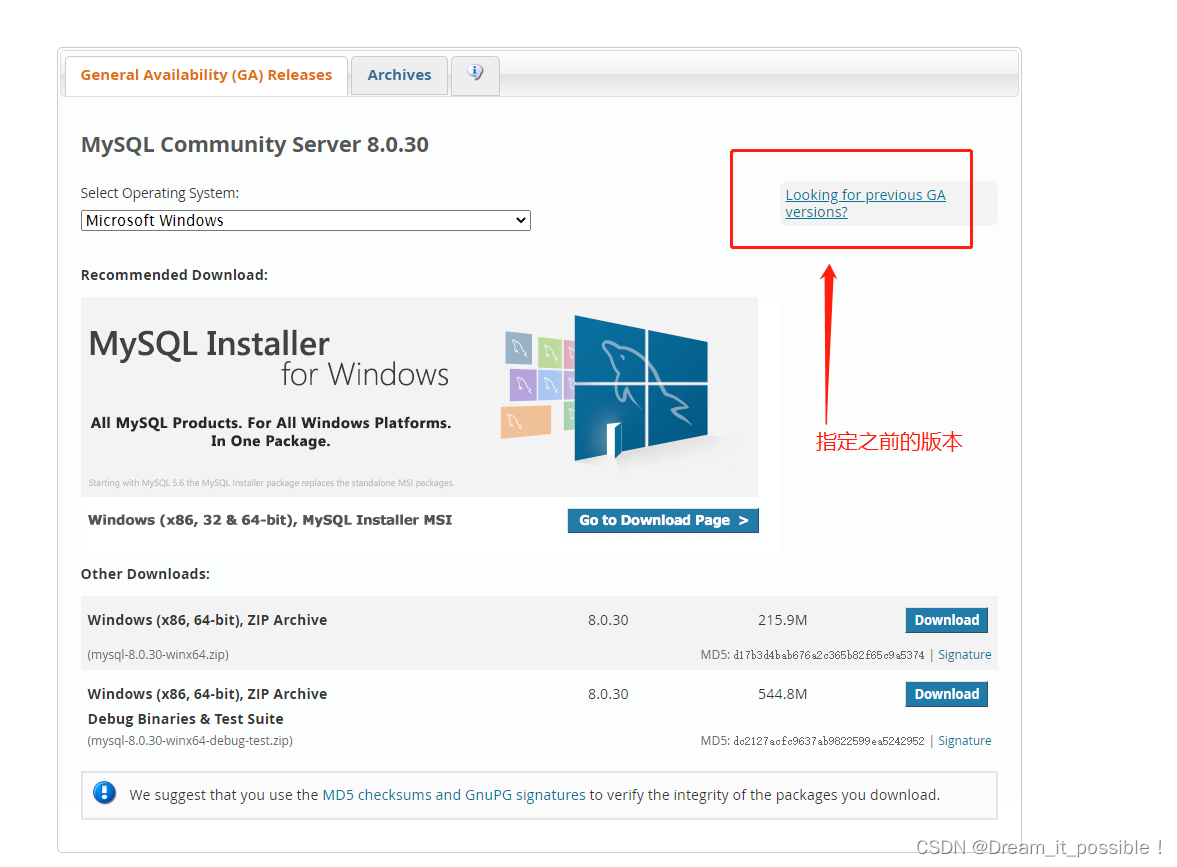Viewport: 1177px width, 867px height.
Task: Open the General Availability (GA) Releases tab
Action: (206, 76)
